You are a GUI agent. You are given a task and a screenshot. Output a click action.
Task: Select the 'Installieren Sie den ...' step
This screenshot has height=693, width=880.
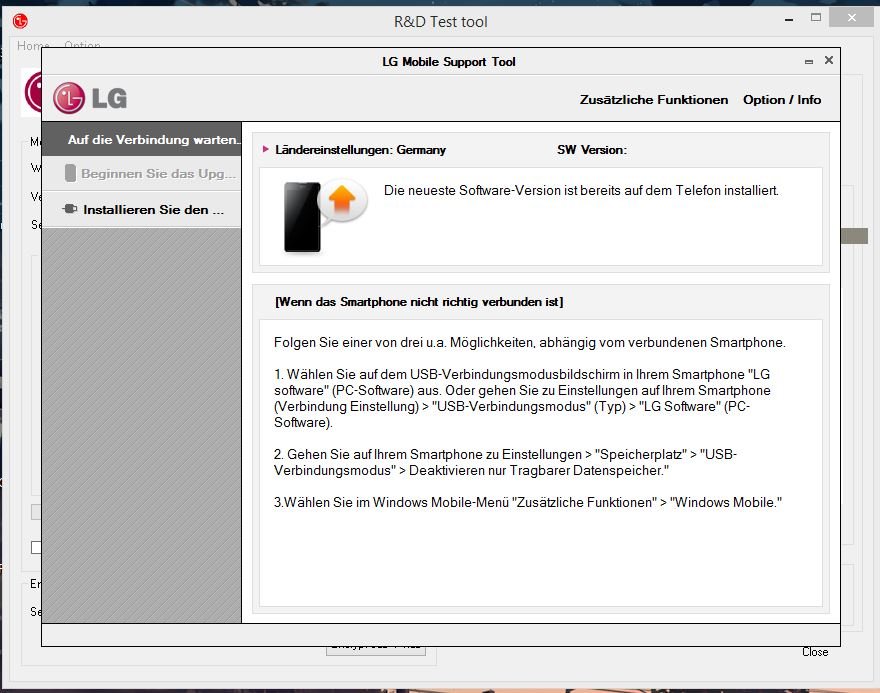tap(142, 209)
